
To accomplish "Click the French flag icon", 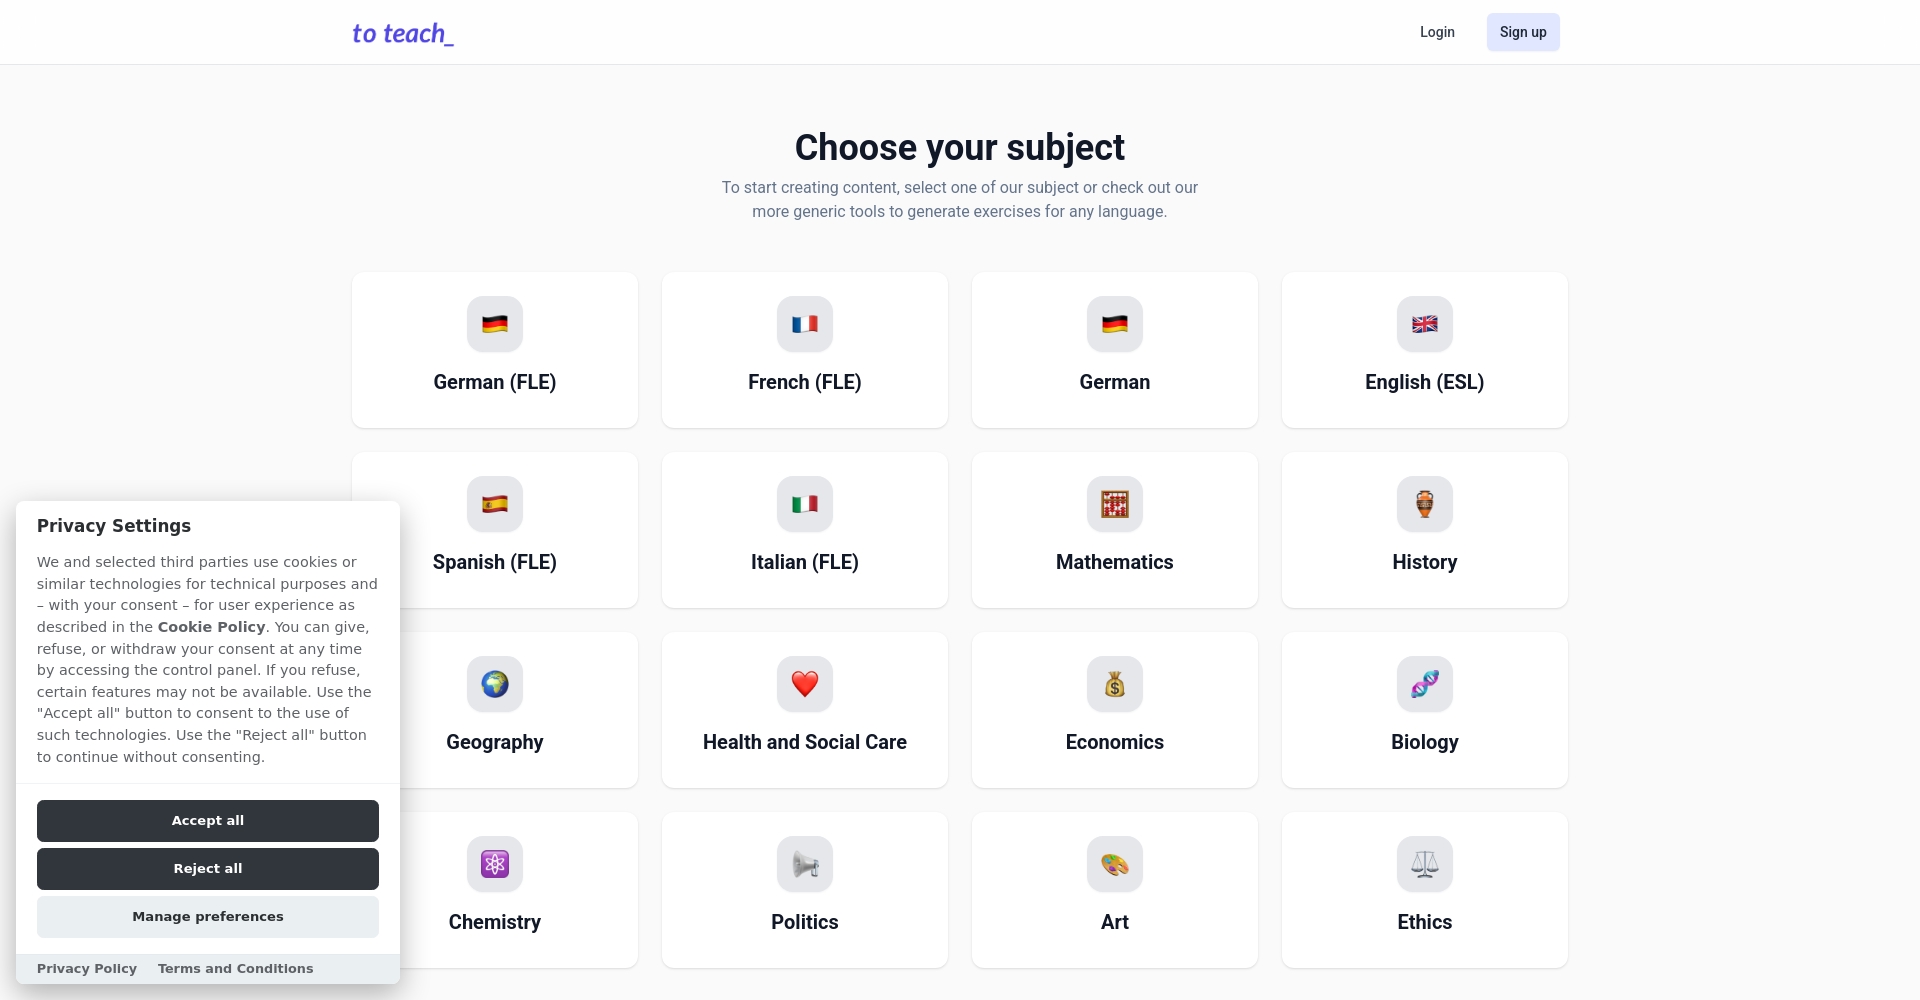I will 804,324.
